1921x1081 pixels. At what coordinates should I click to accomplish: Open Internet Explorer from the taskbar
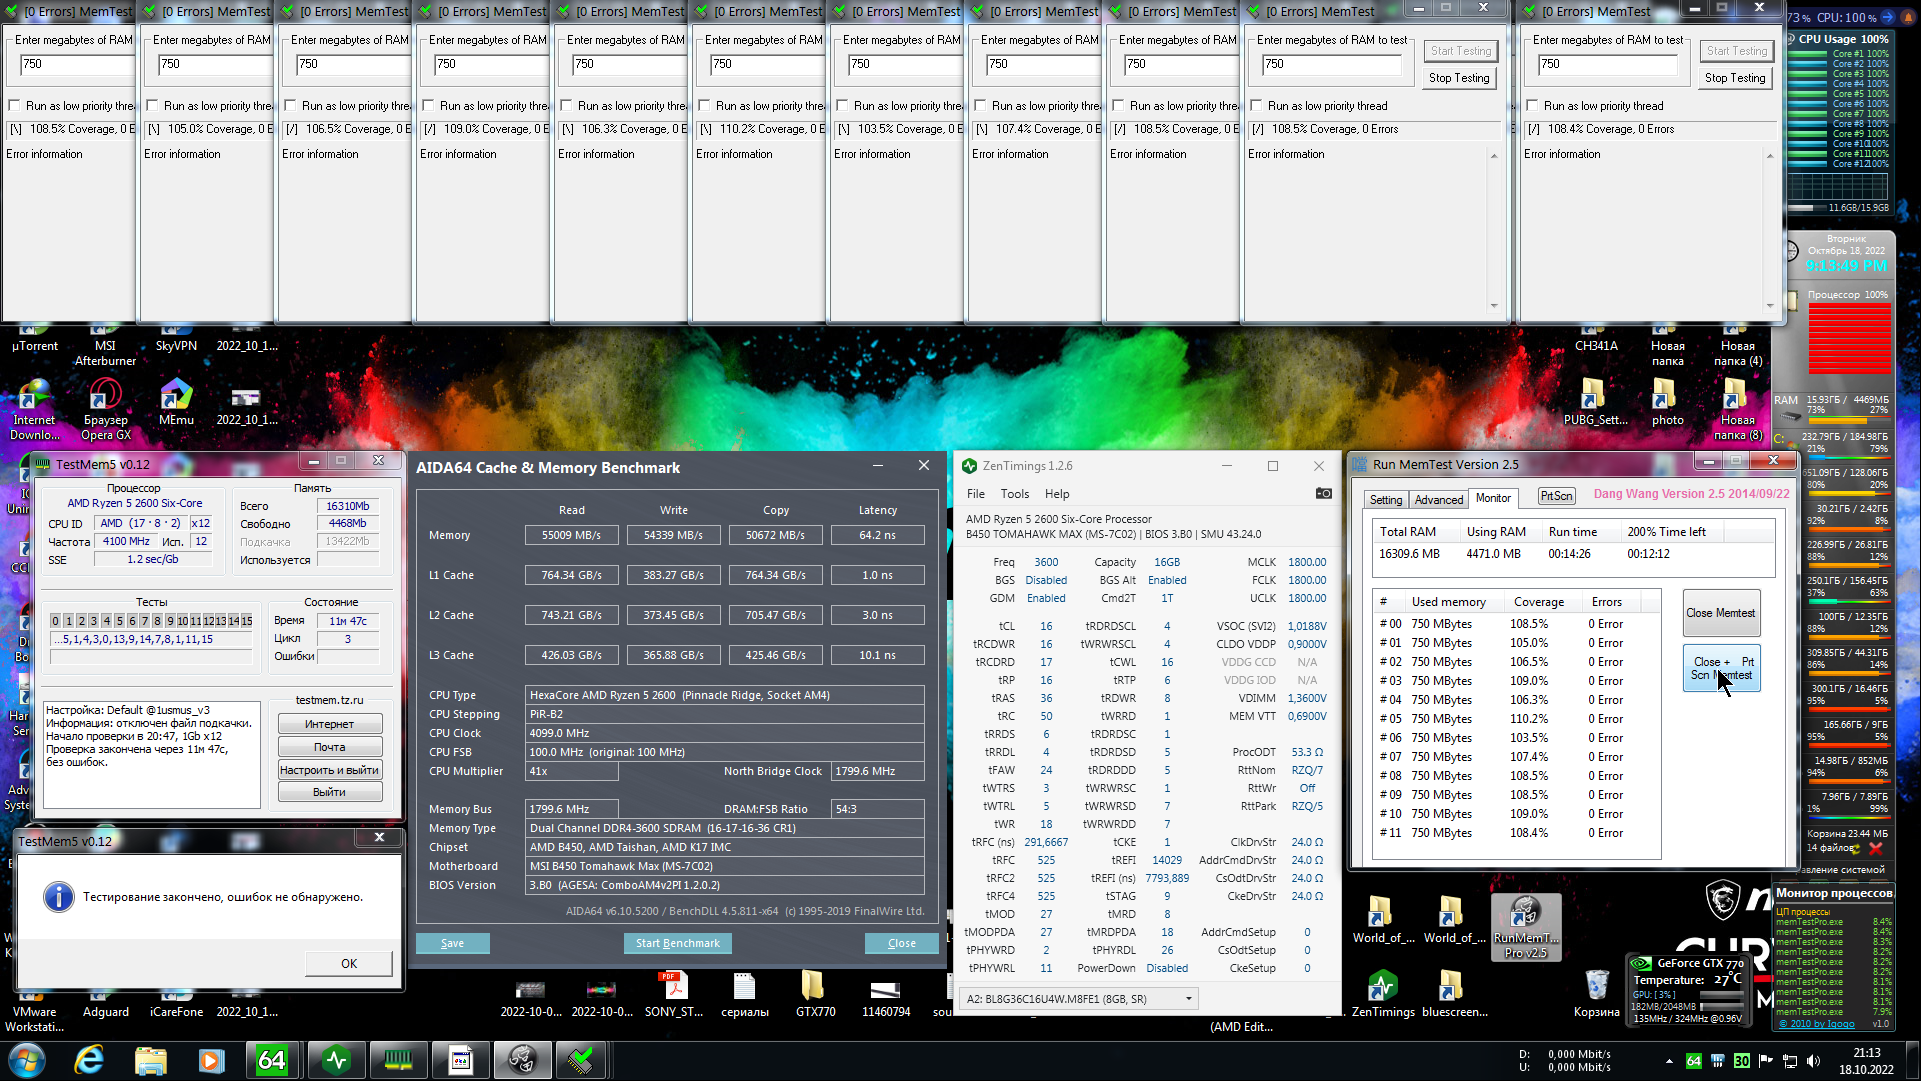click(x=89, y=1059)
